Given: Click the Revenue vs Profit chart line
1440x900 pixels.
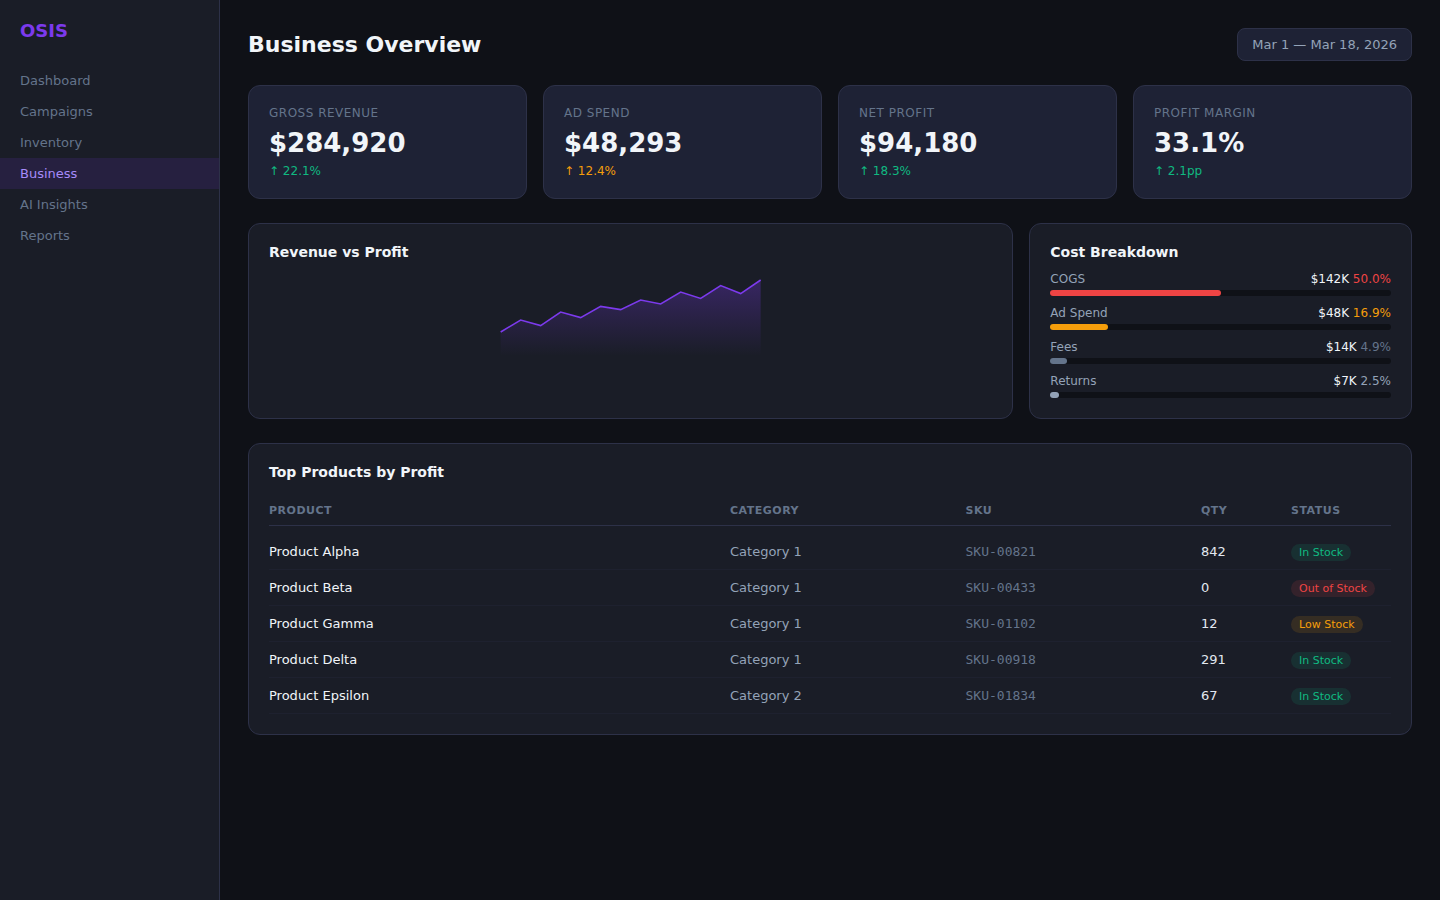Looking at the screenshot, I should [x=641, y=301].
